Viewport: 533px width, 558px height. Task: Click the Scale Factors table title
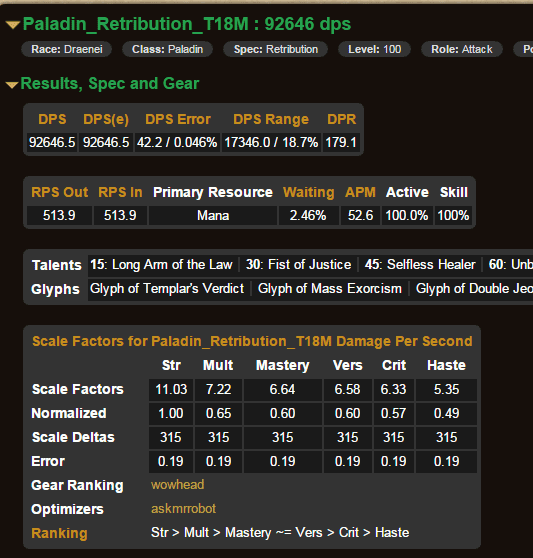click(x=252, y=341)
